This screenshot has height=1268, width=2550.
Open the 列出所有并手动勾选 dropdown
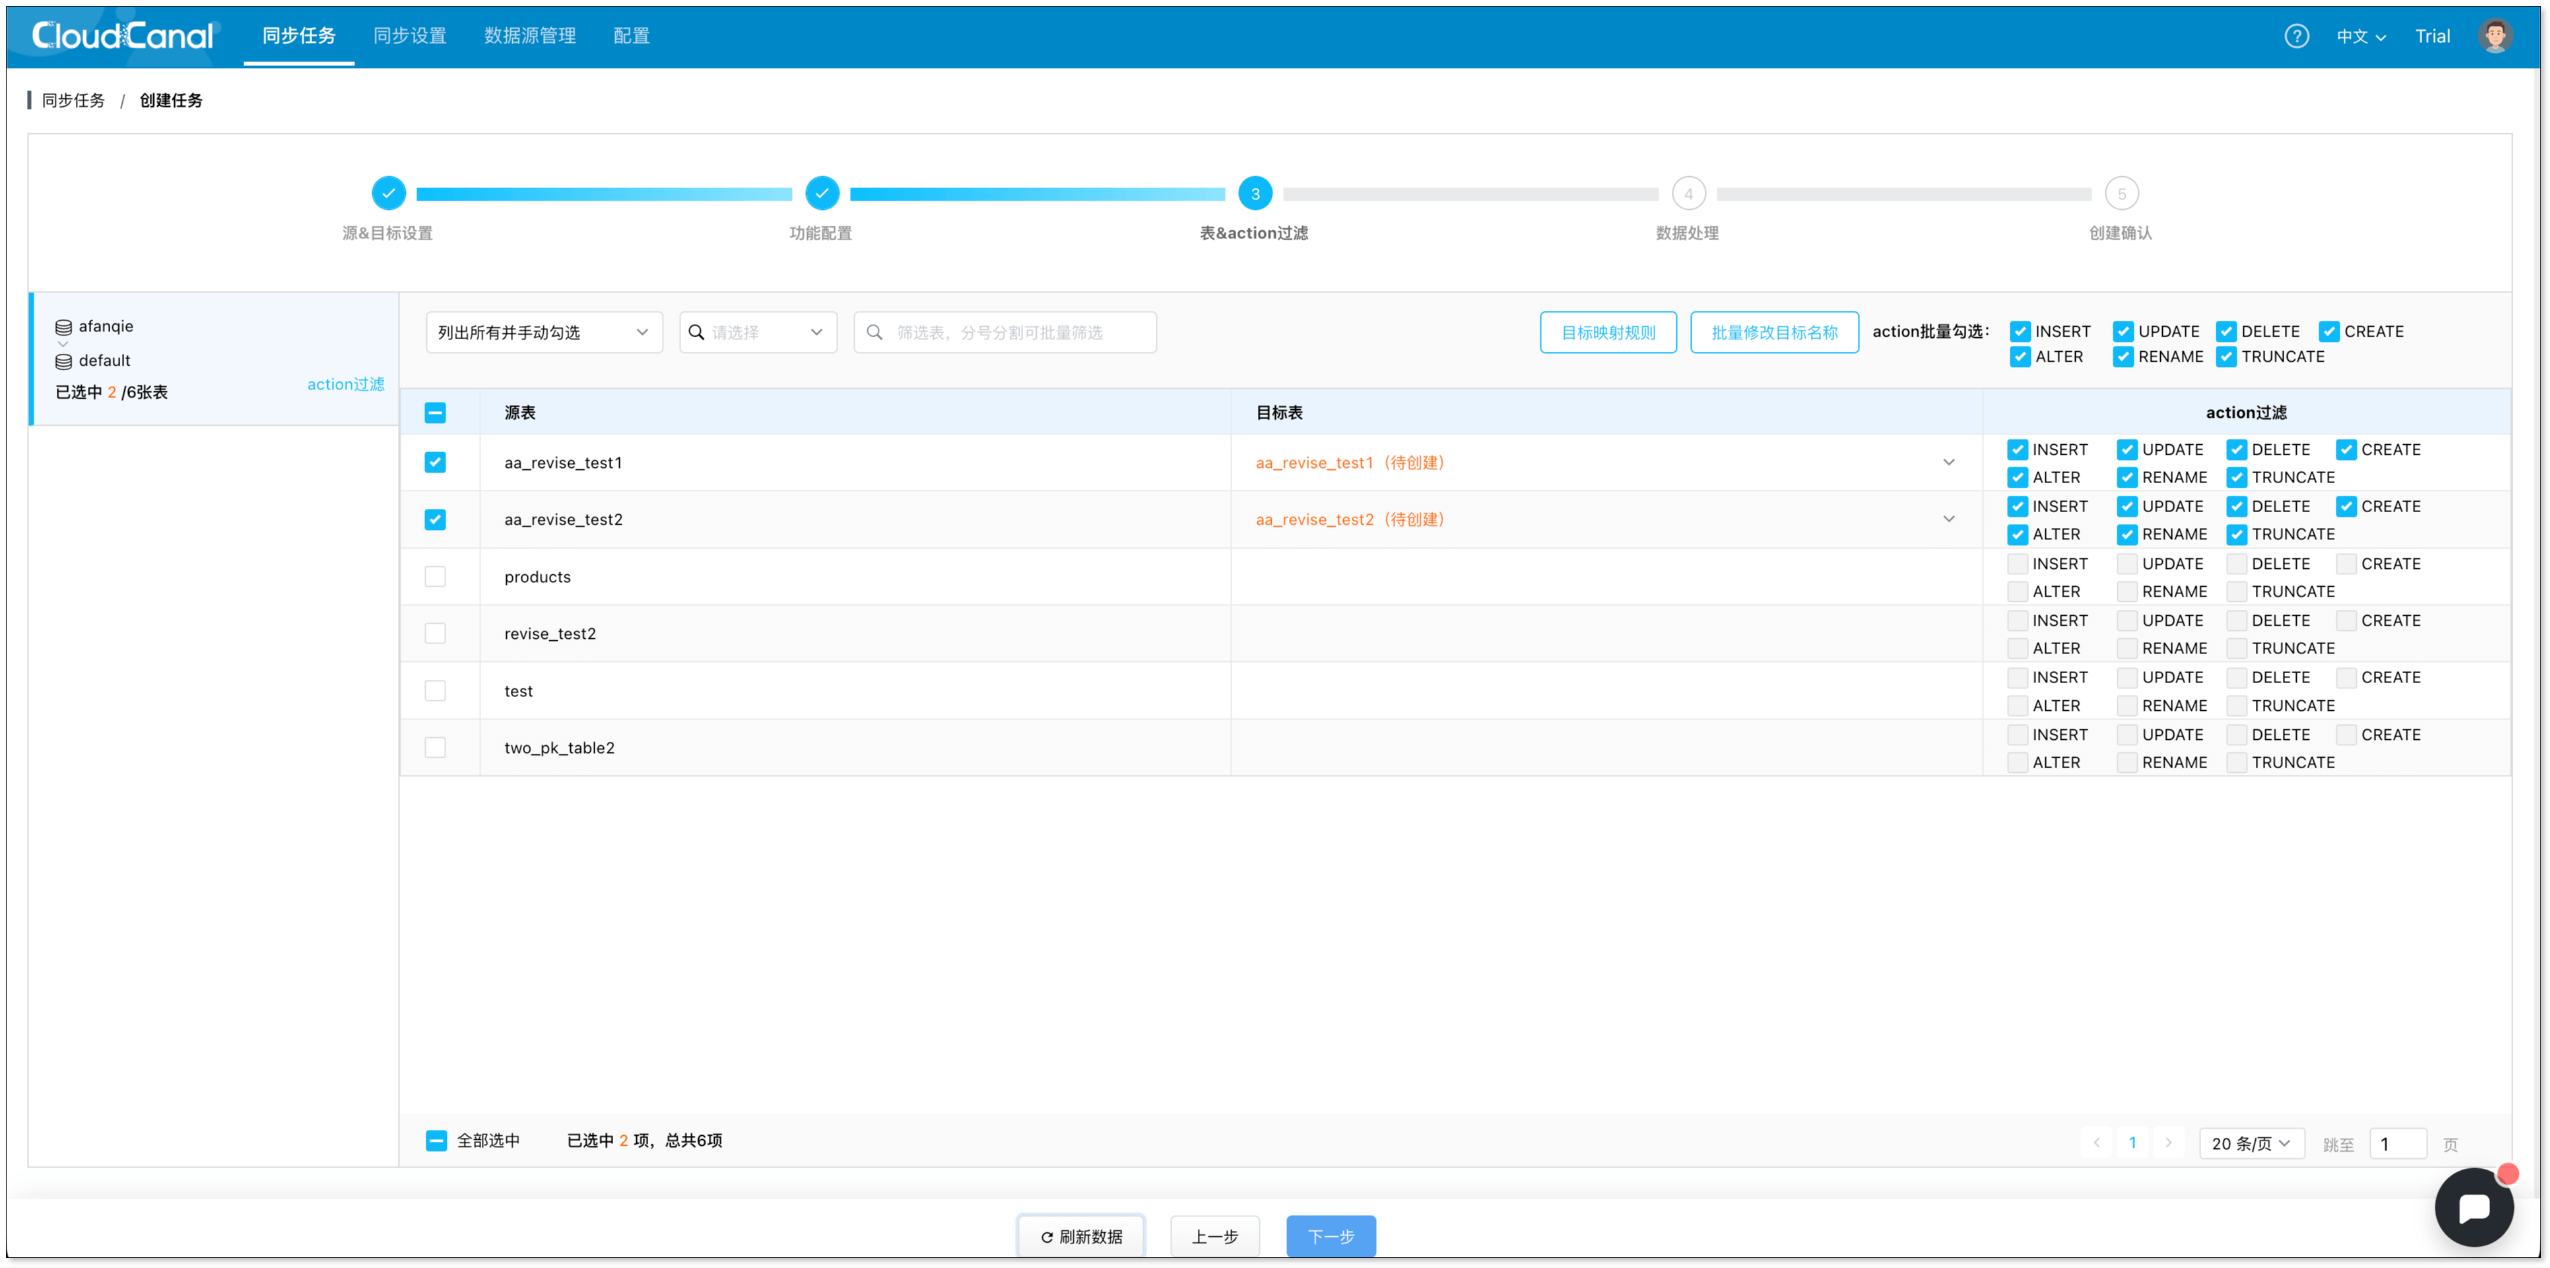[x=543, y=332]
